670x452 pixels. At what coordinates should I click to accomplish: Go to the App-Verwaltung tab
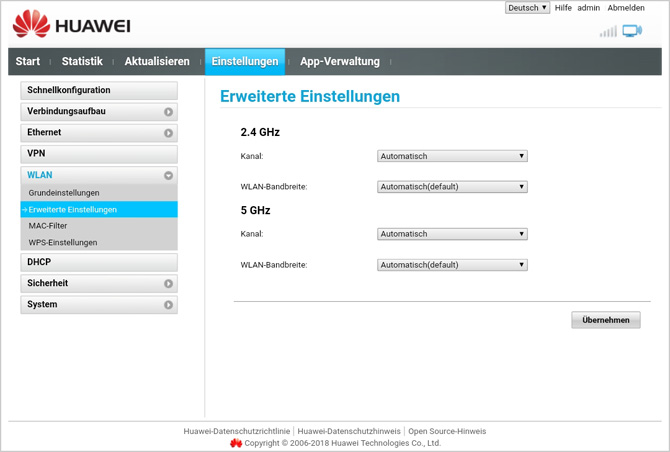[340, 62]
